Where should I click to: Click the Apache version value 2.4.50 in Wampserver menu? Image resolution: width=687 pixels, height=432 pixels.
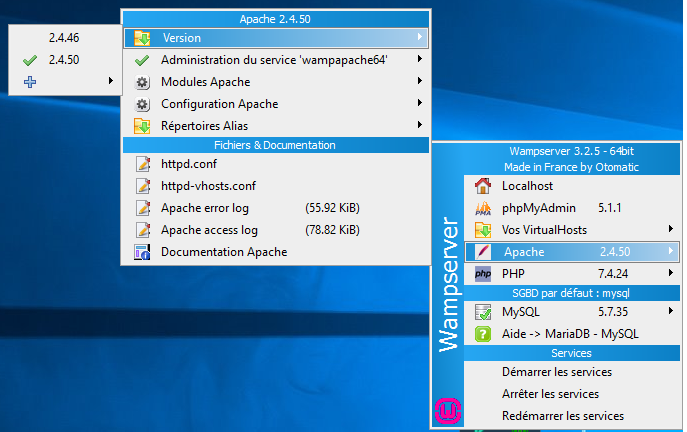[615, 252]
